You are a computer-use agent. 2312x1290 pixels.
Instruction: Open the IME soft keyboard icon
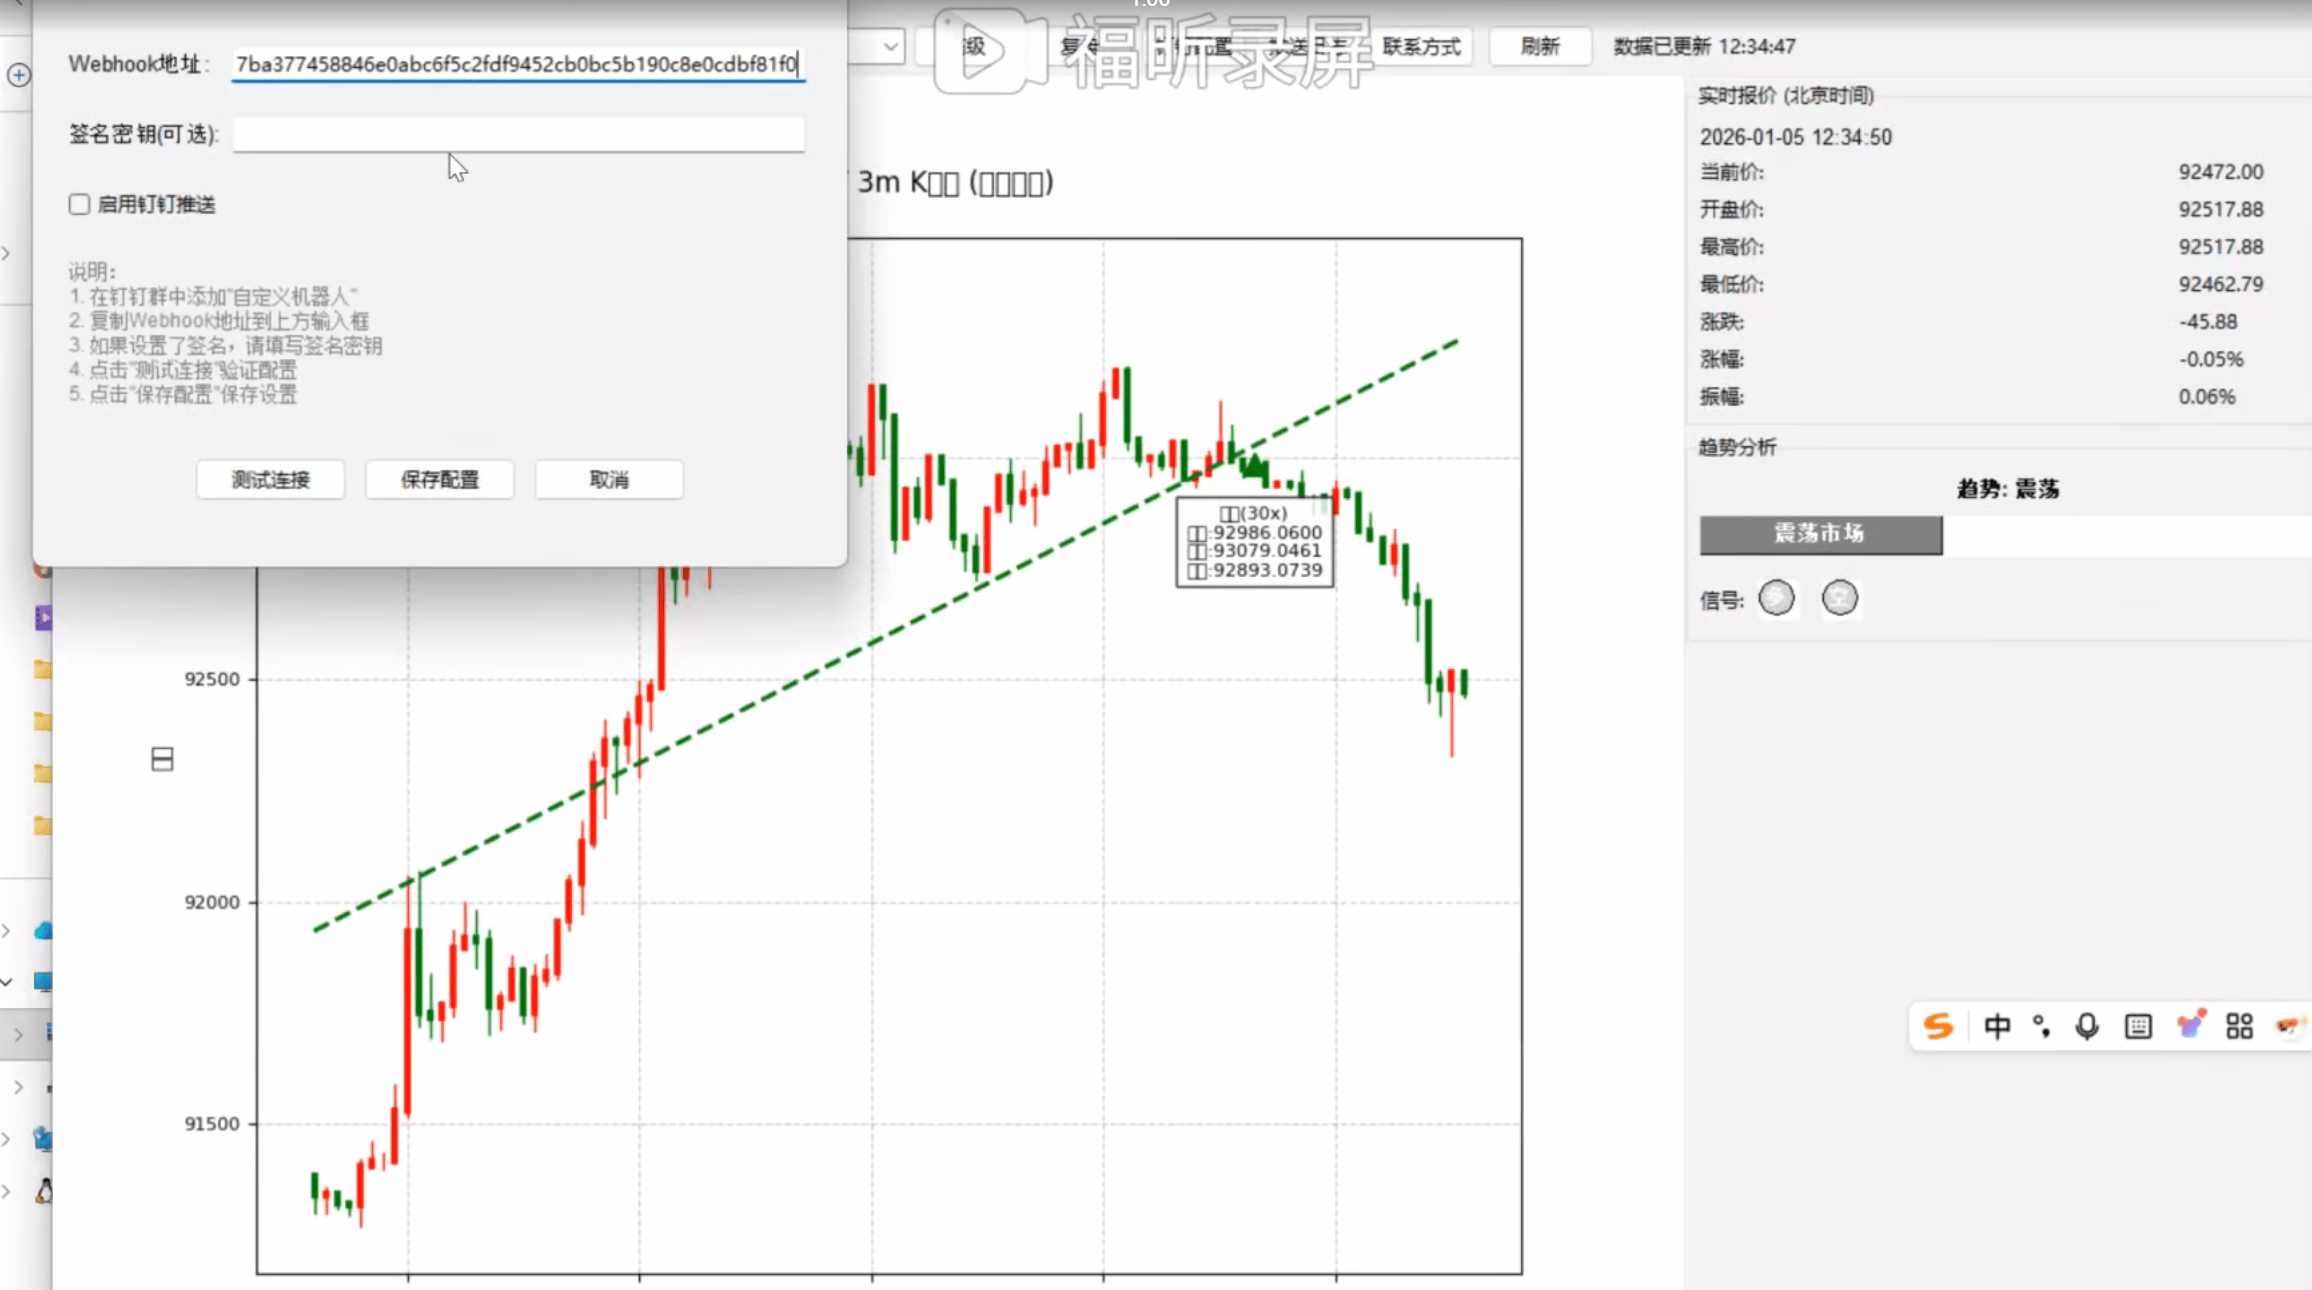tap(2138, 1026)
